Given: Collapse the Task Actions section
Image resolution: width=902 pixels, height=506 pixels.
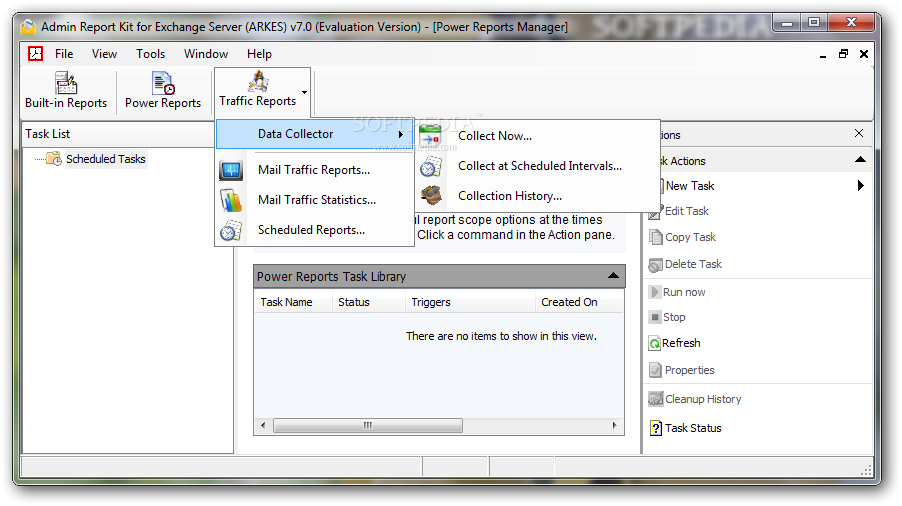Looking at the screenshot, I should [860, 160].
